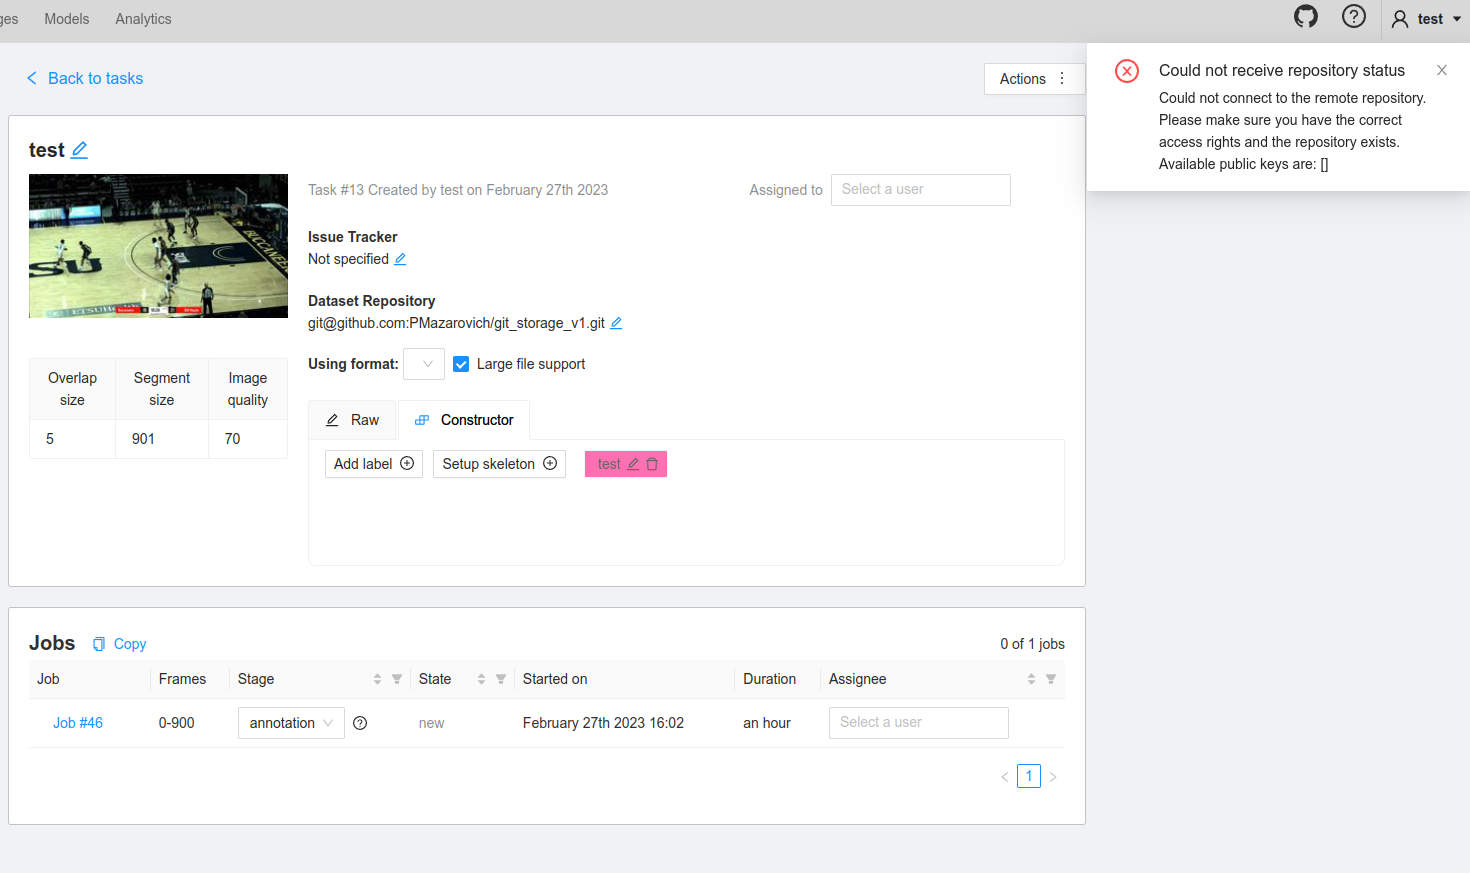Open the test user account menu
Viewport: 1470px width, 873px height.
pos(1426,19)
